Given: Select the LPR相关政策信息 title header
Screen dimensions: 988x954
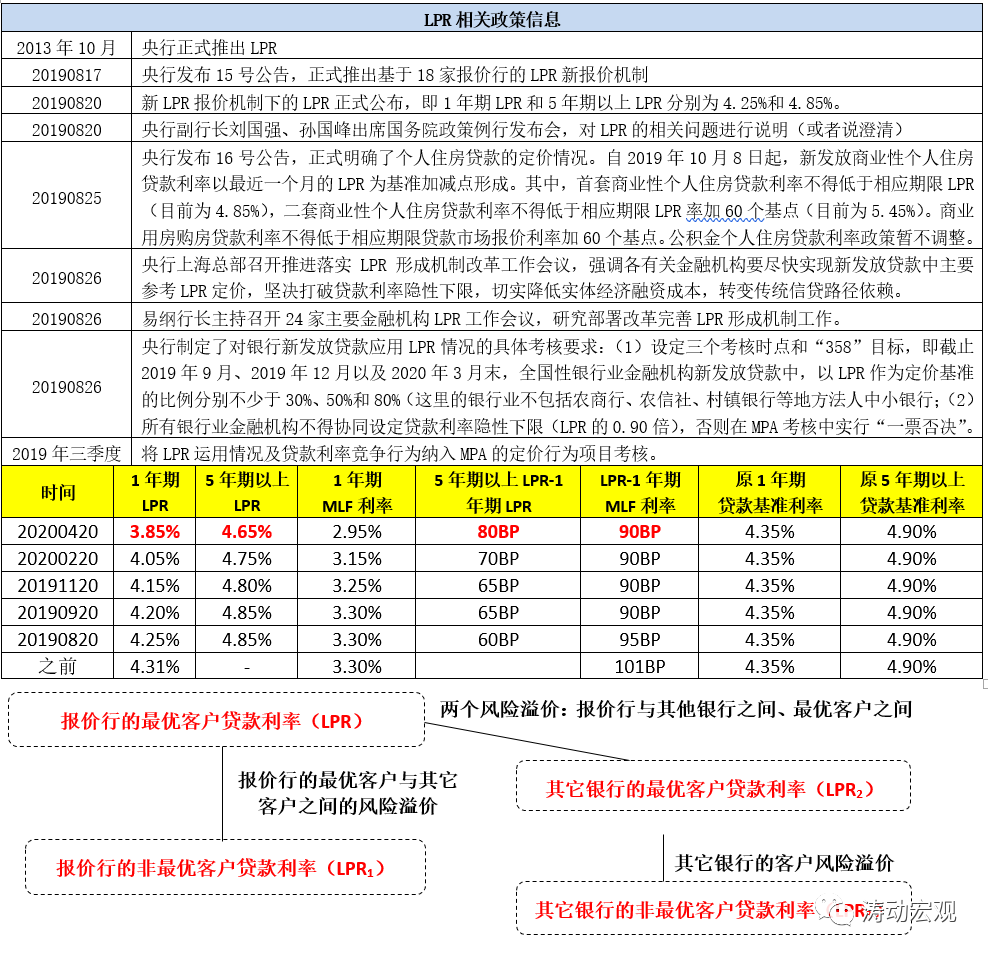Looking at the screenshot, I should click(x=493, y=19).
